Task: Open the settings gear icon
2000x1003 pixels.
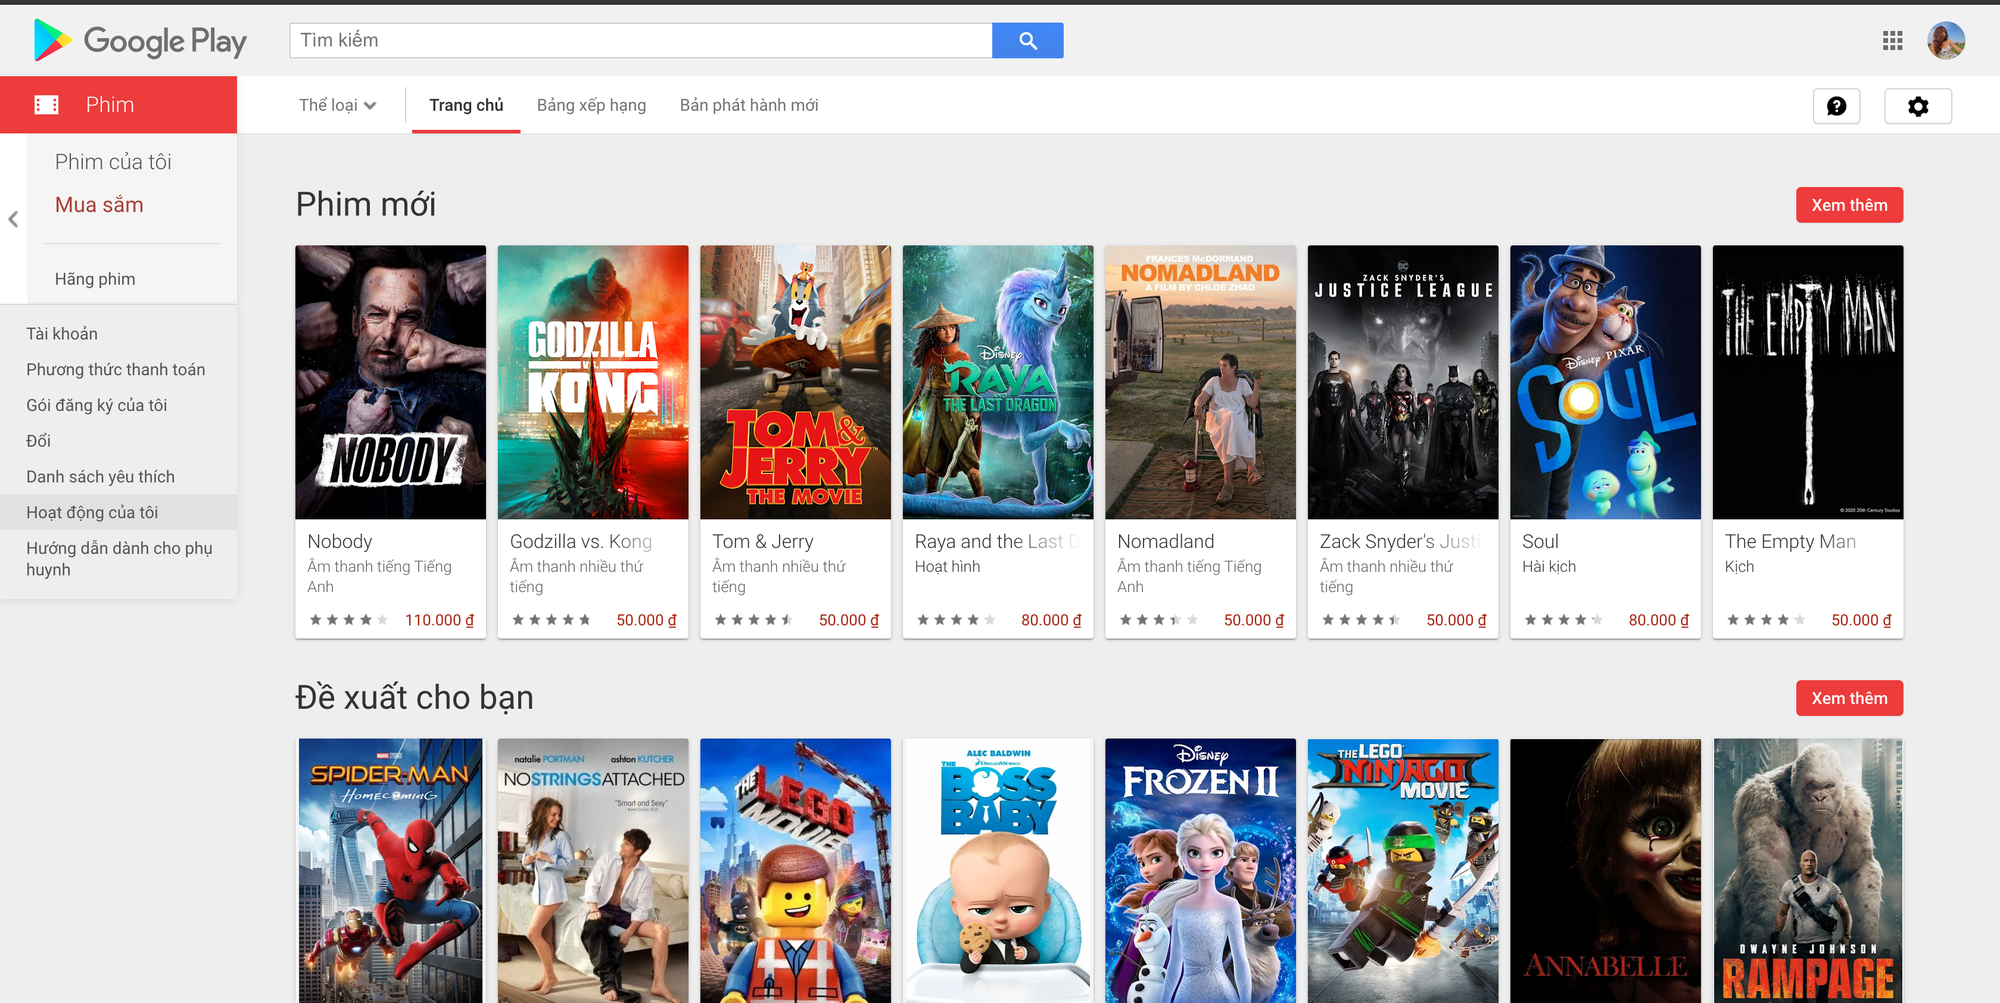Action: point(1917,106)
